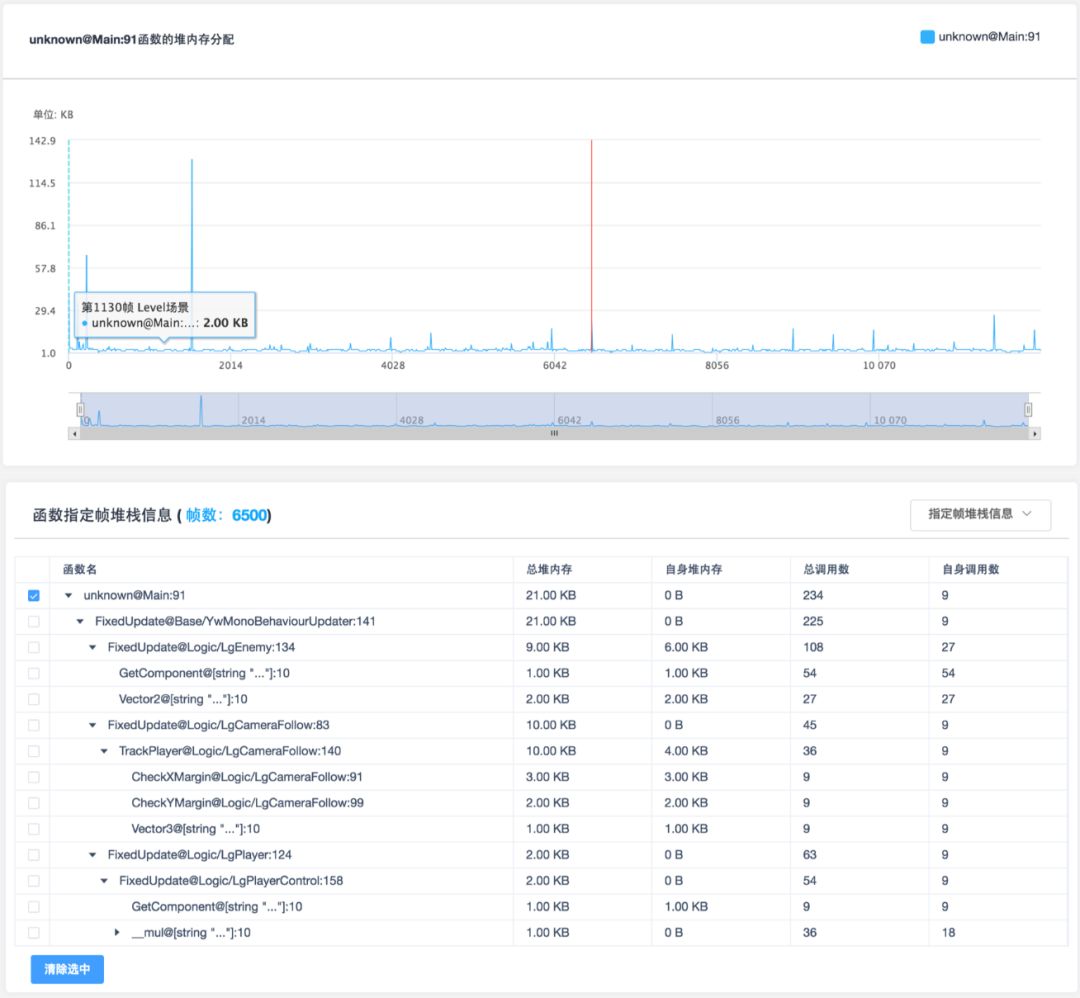Click the 4.00 KB self heap cell
Screen dimensions: 1080x998
(686, 751)
